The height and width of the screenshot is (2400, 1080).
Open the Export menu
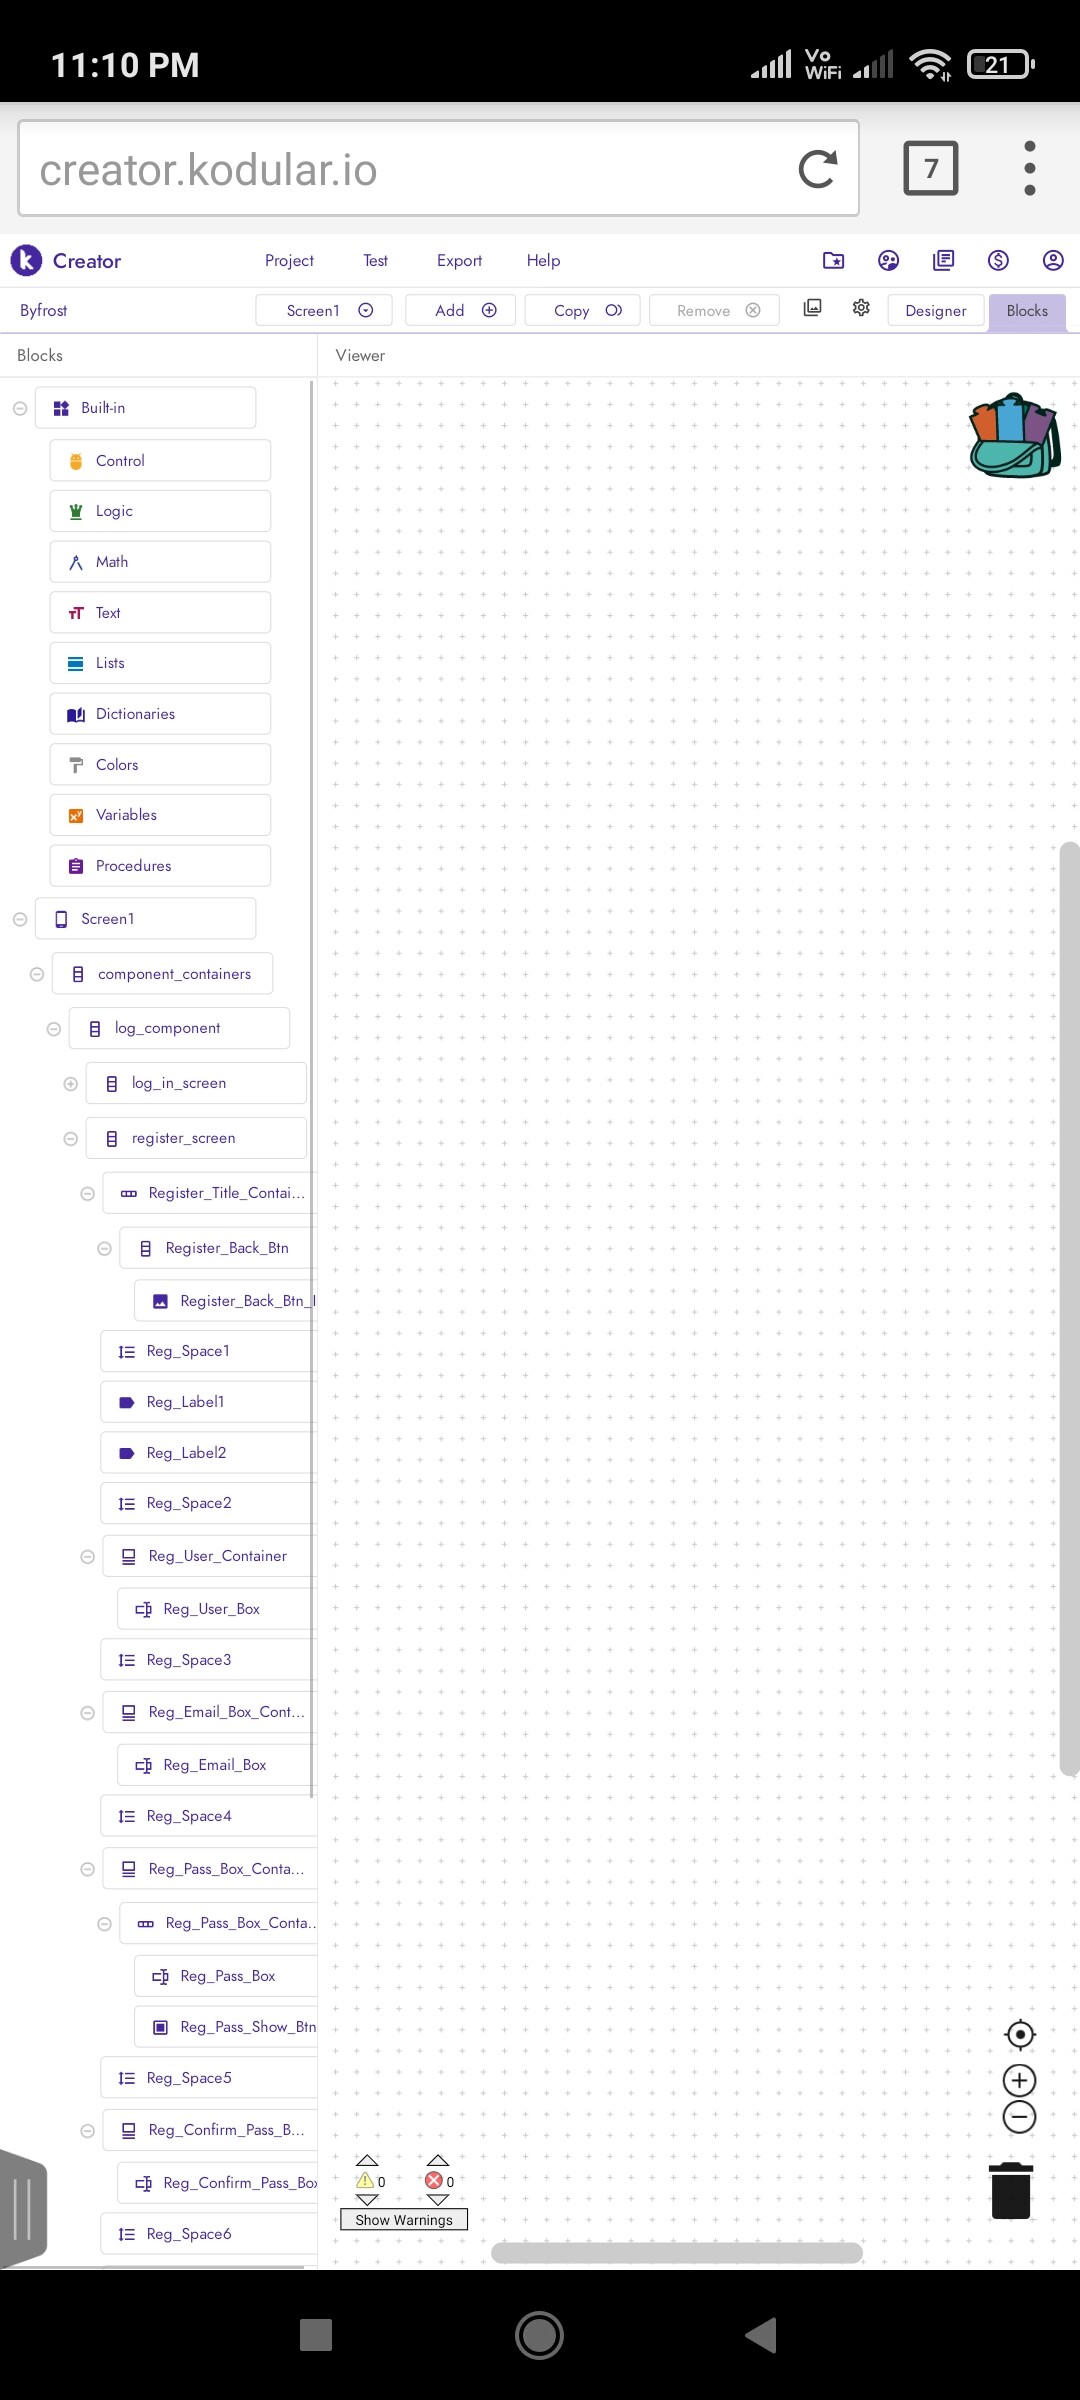459,260
